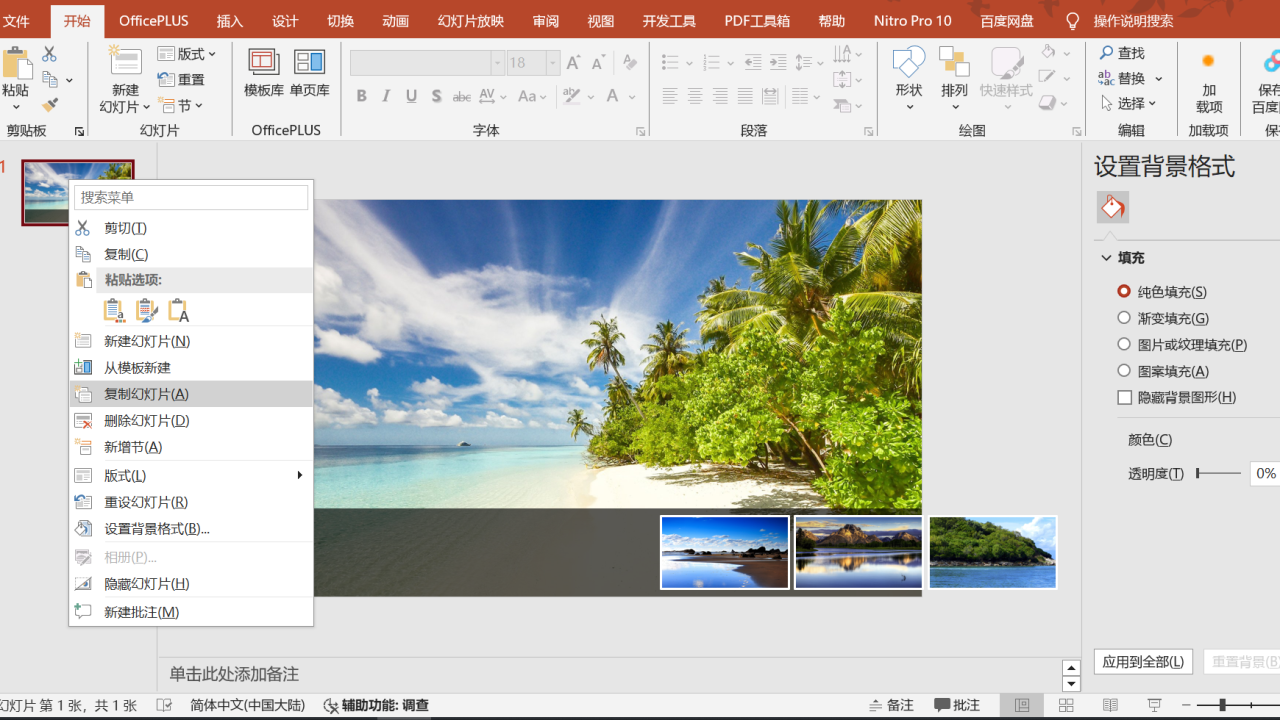
Task: Expand the 选择 dropdown in editing group
Action: click(1130, 103)
